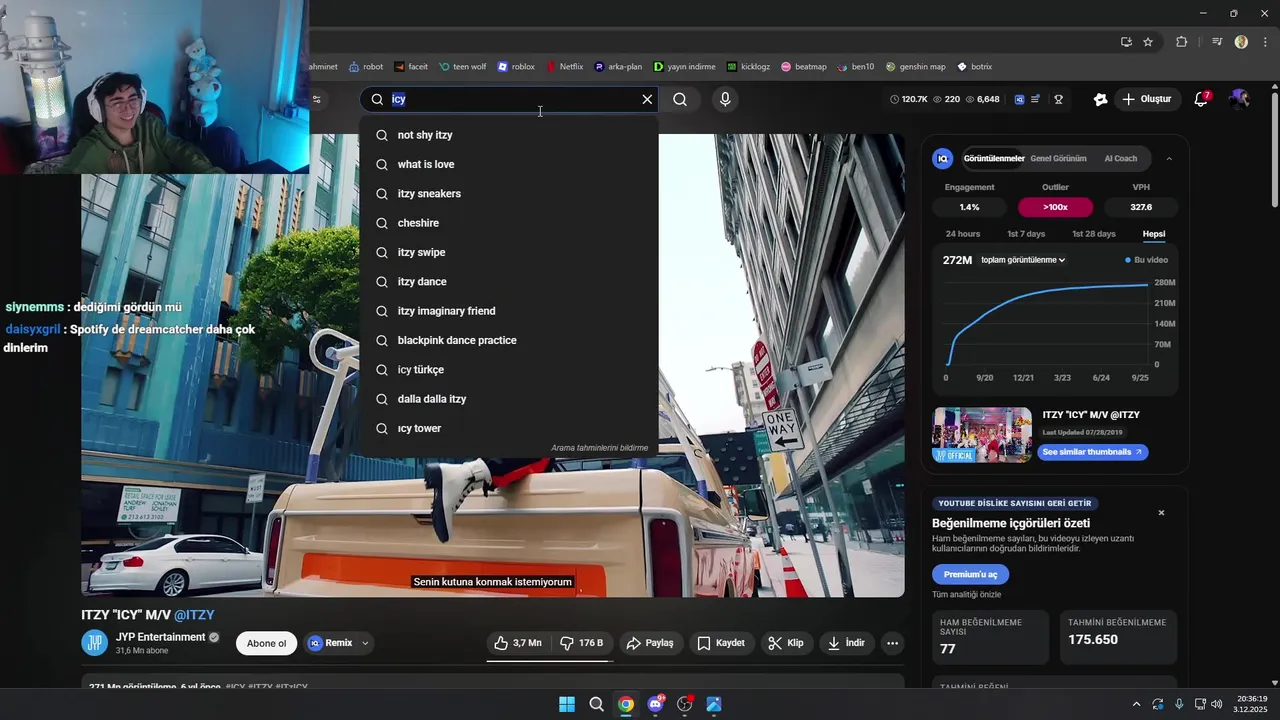Expand the Remix dropdown arrow
Screen dimensions: 1280x720
pyautogui.click(x=365, y=643)
